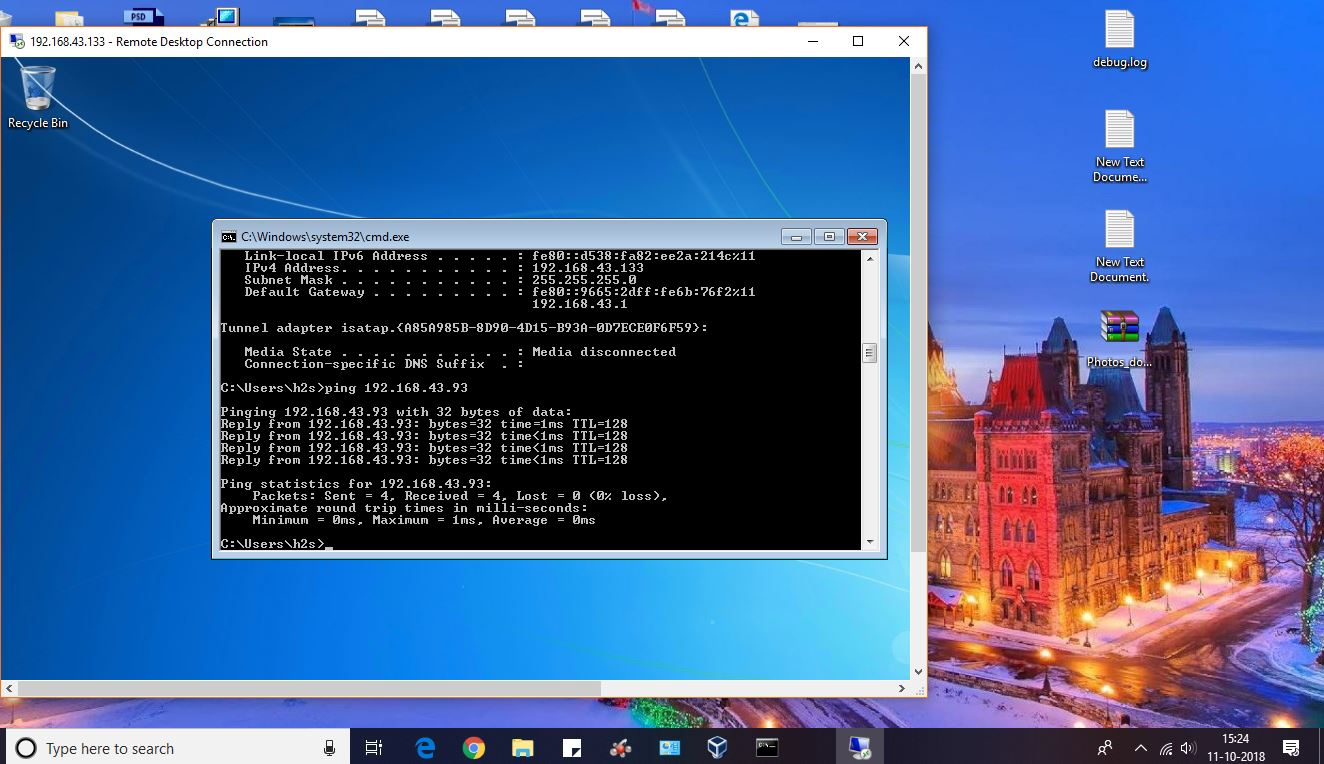The width and height of the screenshot is (1324, 764).
Task: Open the VirtualBox cube taskbar icon
Action: (717, 748)
